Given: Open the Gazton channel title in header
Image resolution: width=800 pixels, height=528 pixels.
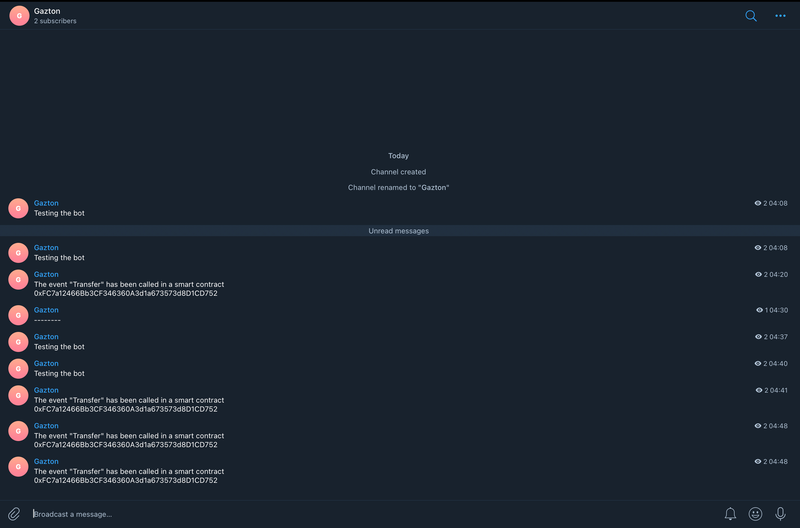Looking at the screenshot, I should point(47,11).
